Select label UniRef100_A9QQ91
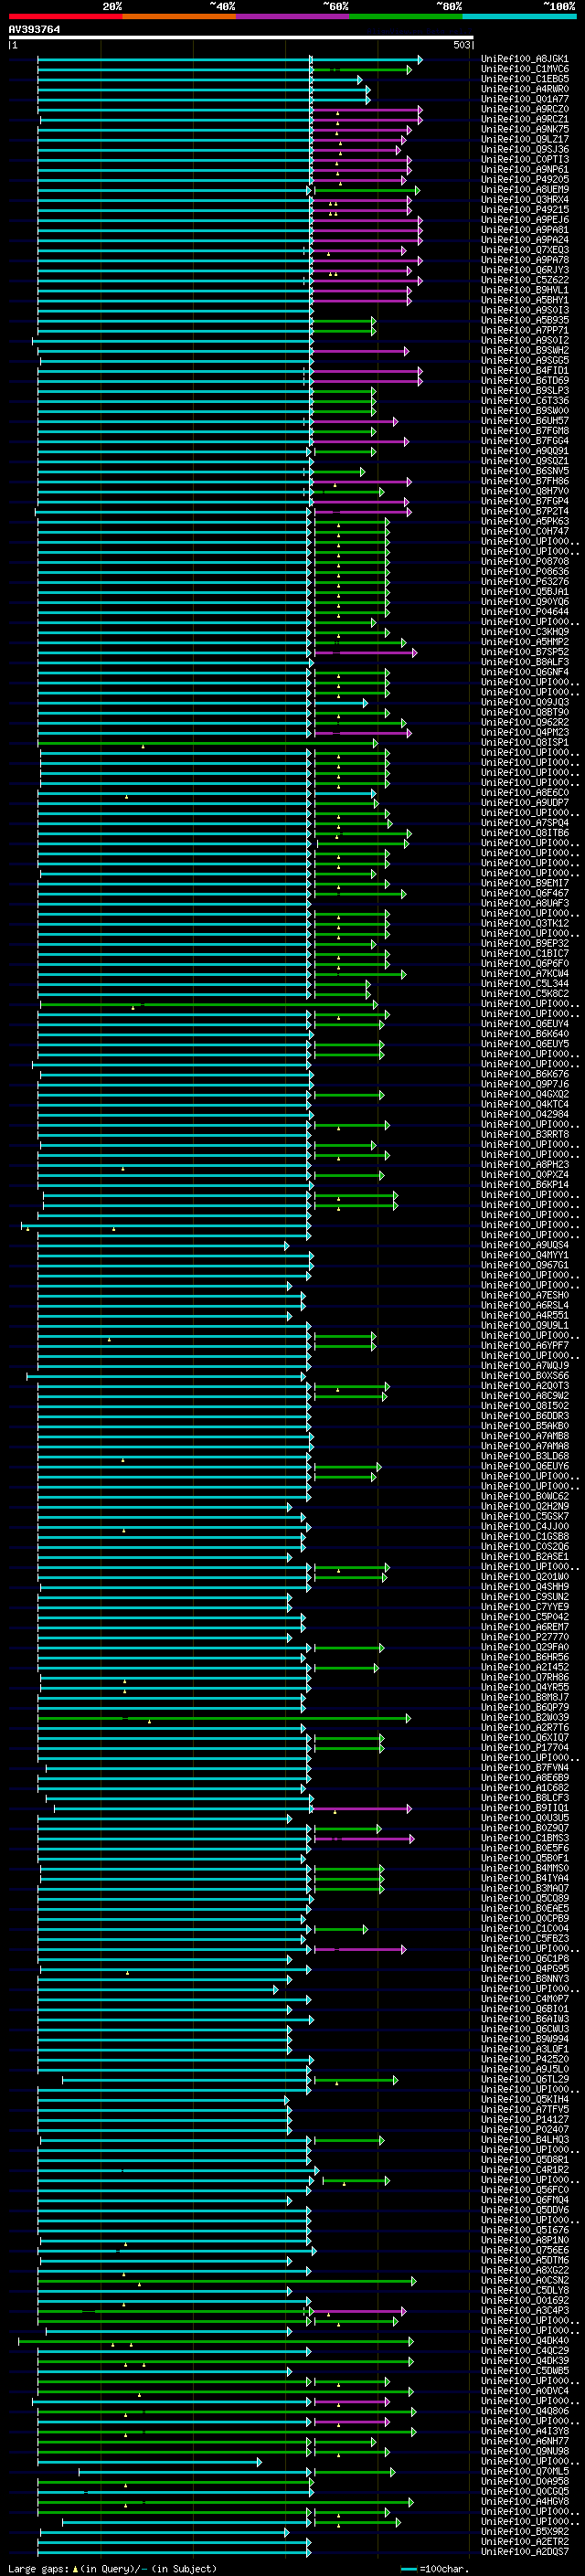Screen dimensions: 585x2576 pyautogui.click(x=525, y=450)
